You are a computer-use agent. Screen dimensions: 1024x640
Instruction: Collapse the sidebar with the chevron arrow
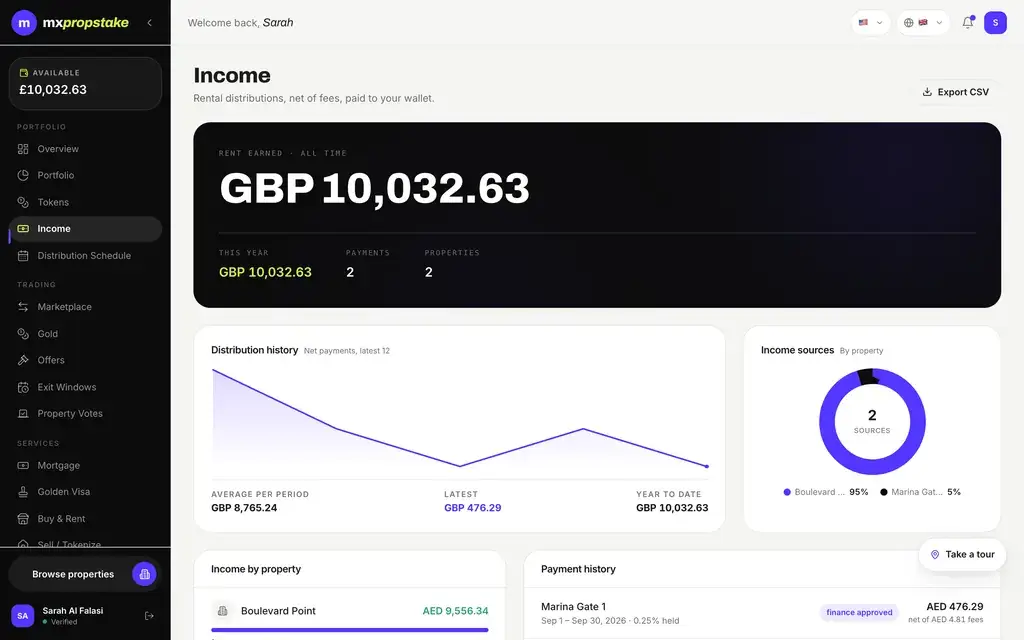point(150,23)
